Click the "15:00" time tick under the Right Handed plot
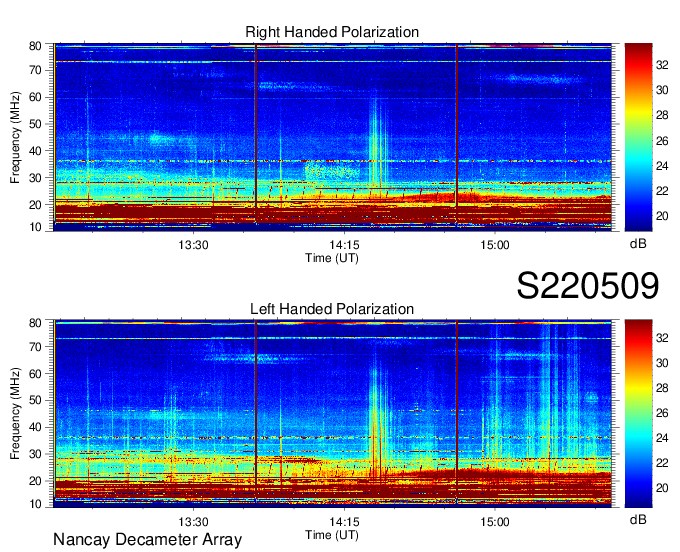680x552 pixels. [x=495, y=245]
